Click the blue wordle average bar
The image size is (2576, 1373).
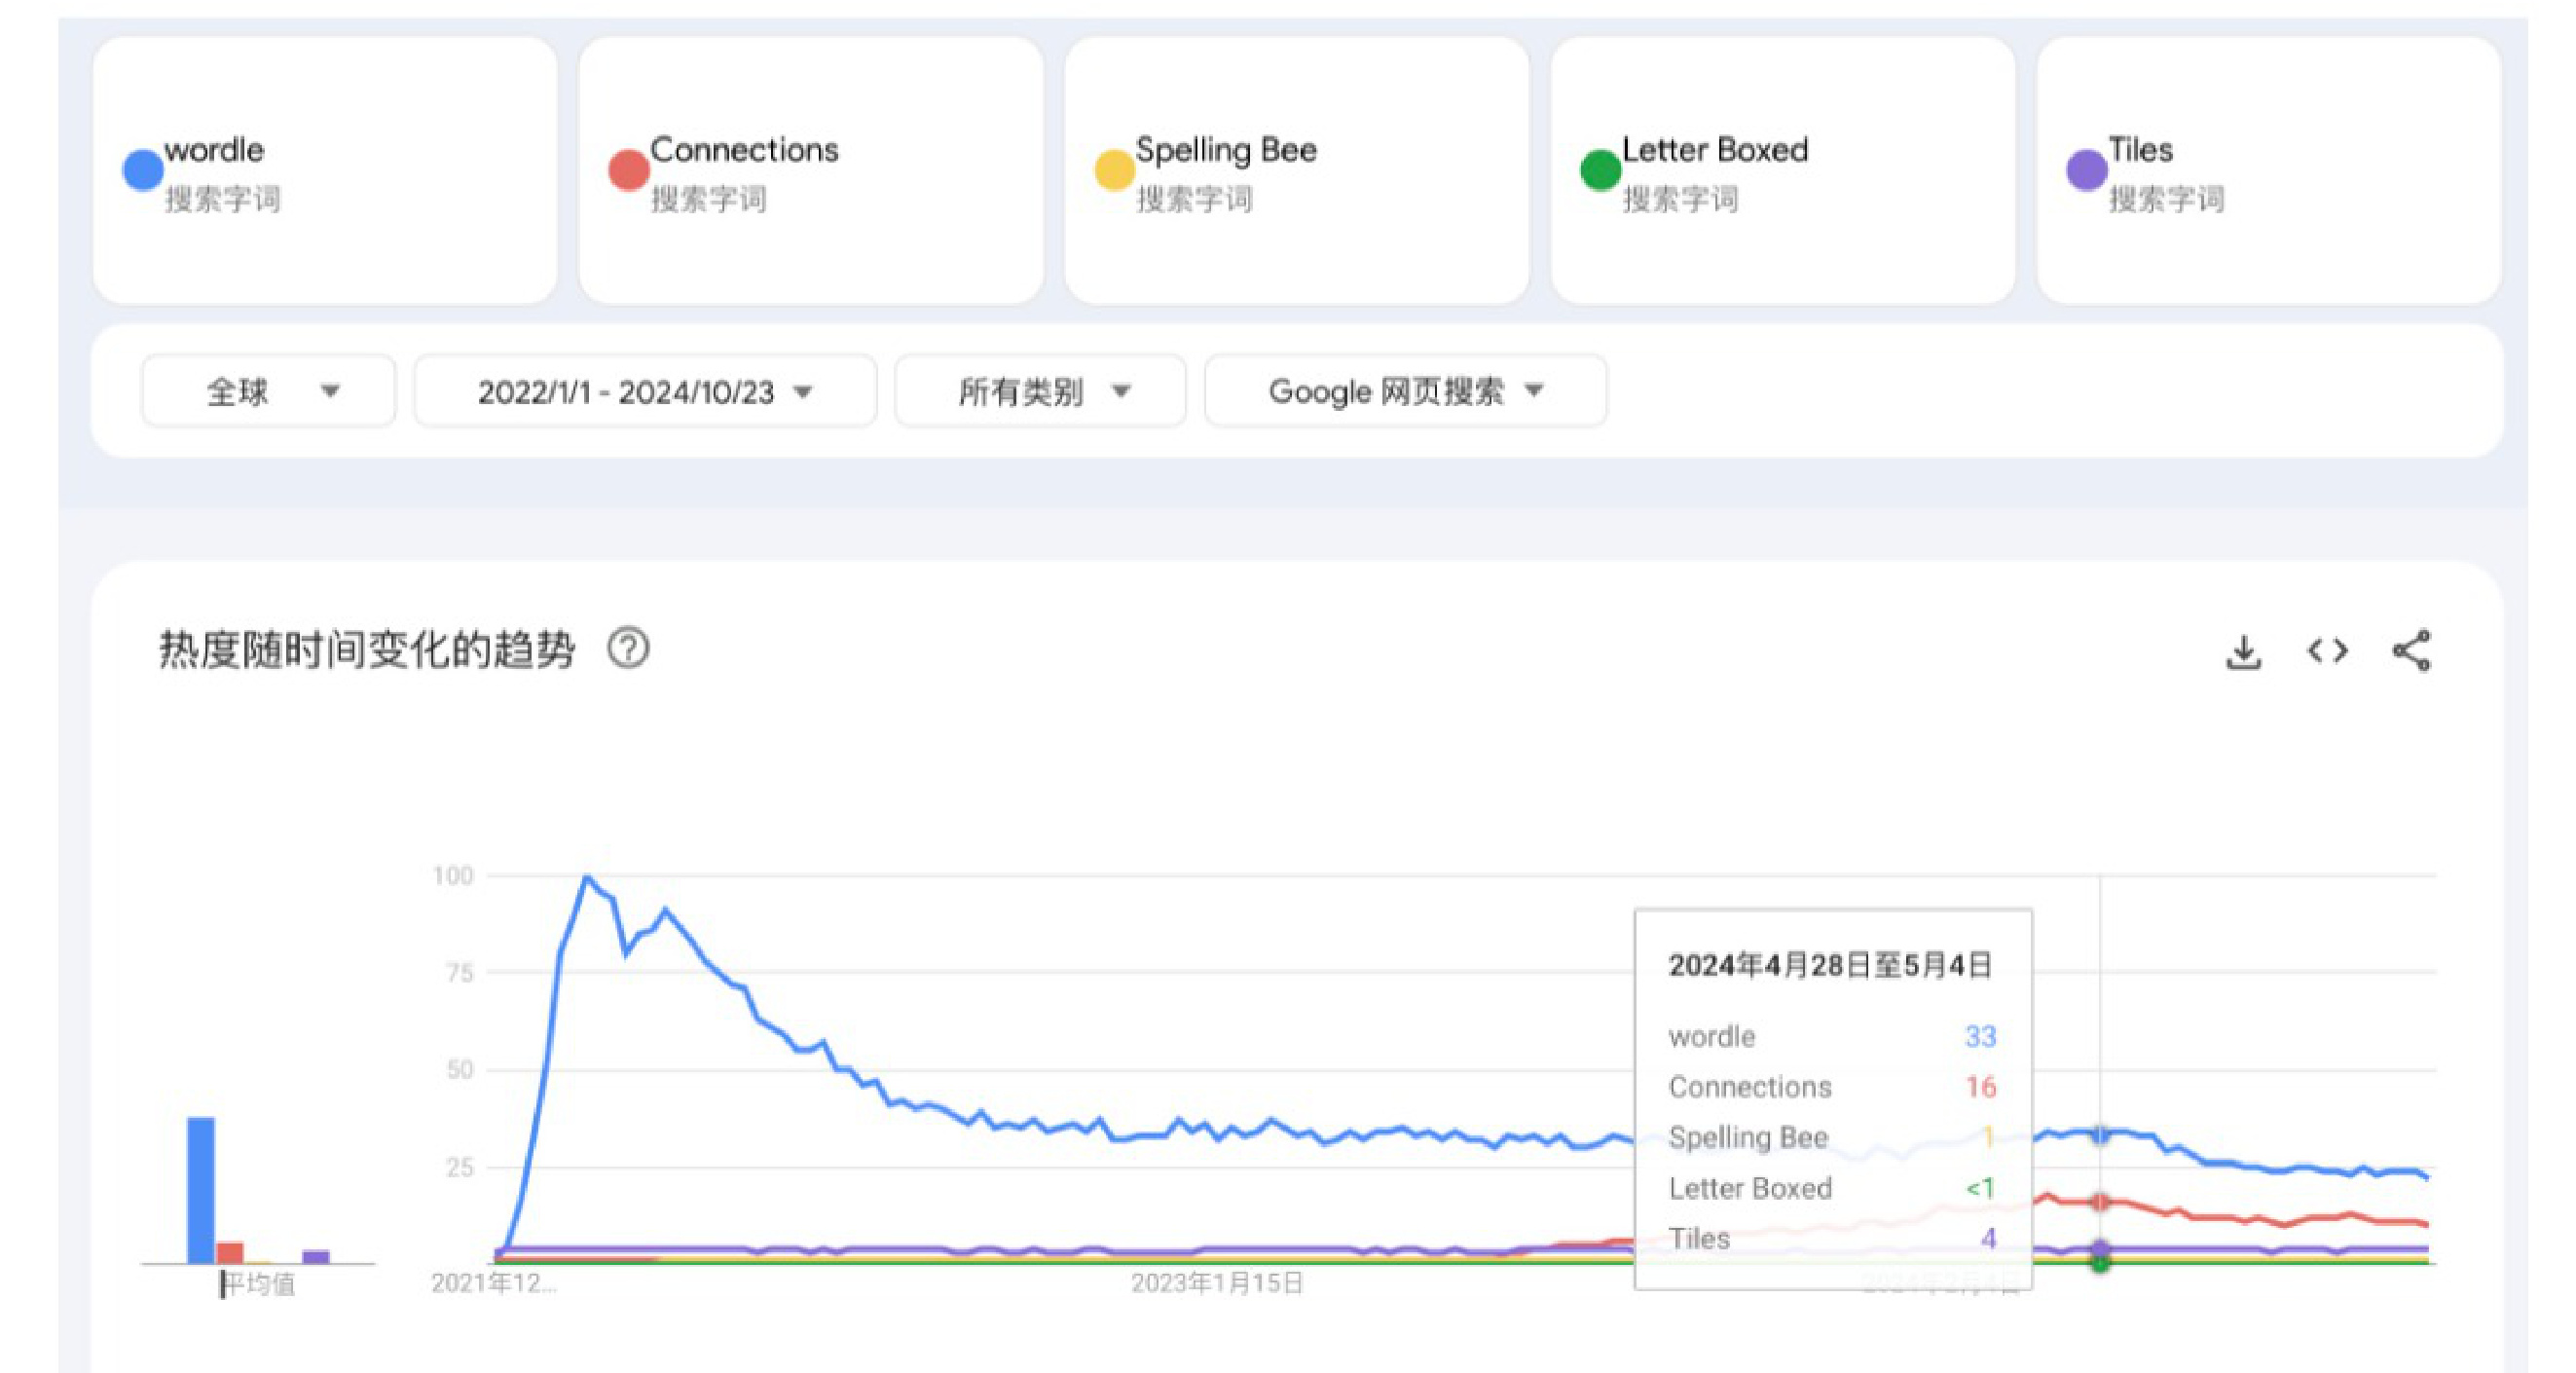(x=201, y=1190)
